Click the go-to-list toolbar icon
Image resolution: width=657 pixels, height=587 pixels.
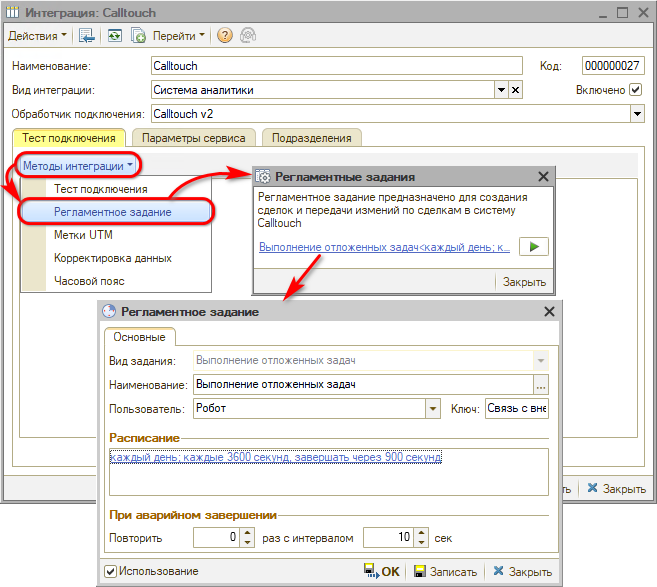coord(87,36)
